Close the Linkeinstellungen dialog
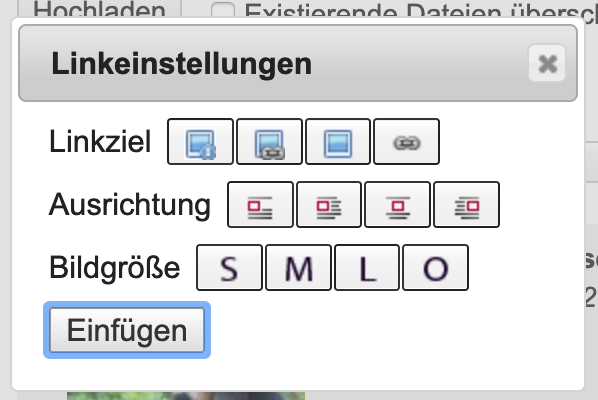598x400 pixels. tap(547, 63)
